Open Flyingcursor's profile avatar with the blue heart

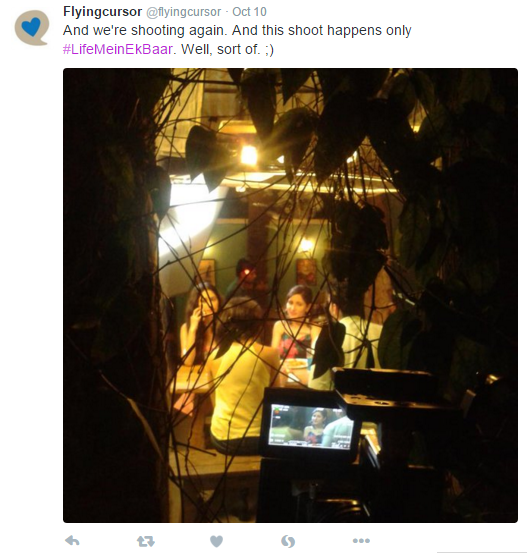coord(31,28)
